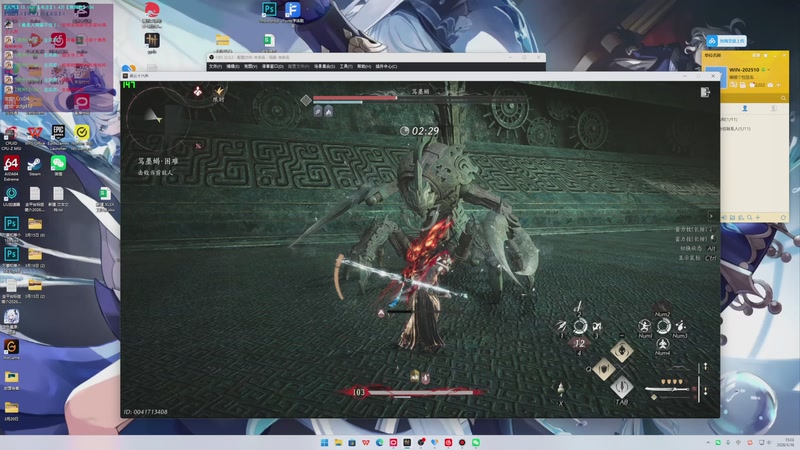Image resolution: width=800 pixels, height=450 pixels.
Task: Click the skill slot 4 icon showing 12
Action: pos(579,343)
